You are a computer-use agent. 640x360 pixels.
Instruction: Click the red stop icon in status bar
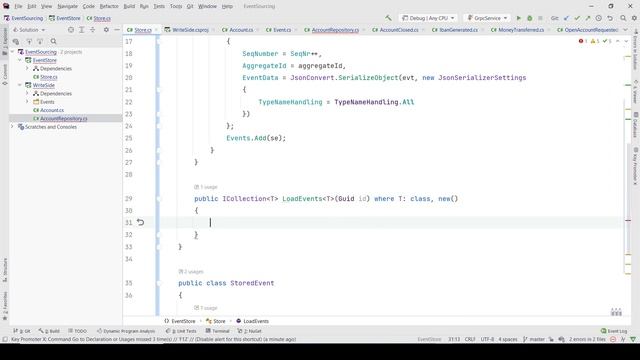coord(613,339)
